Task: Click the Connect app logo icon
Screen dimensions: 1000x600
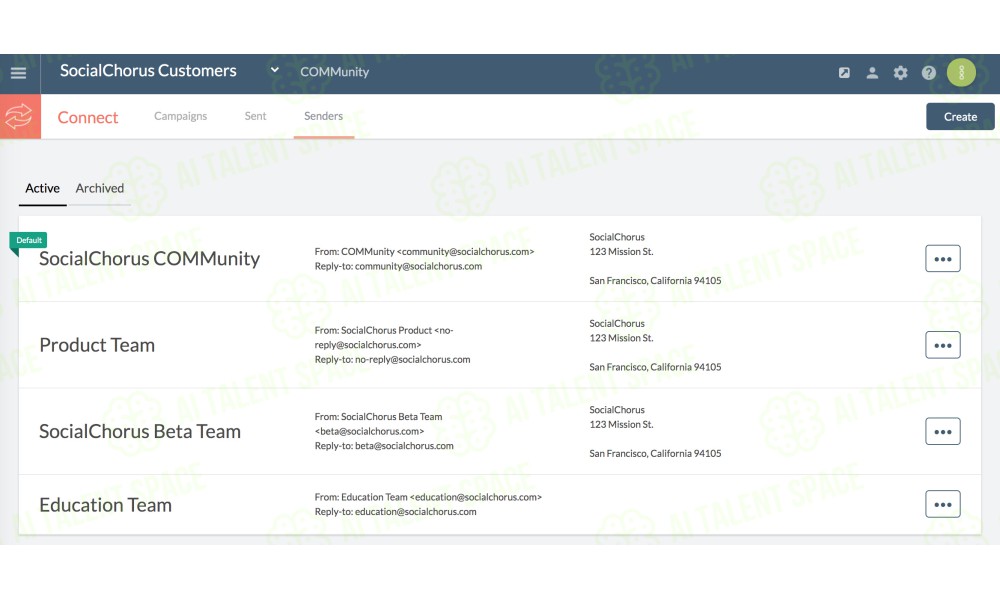Action: point(20,117)
